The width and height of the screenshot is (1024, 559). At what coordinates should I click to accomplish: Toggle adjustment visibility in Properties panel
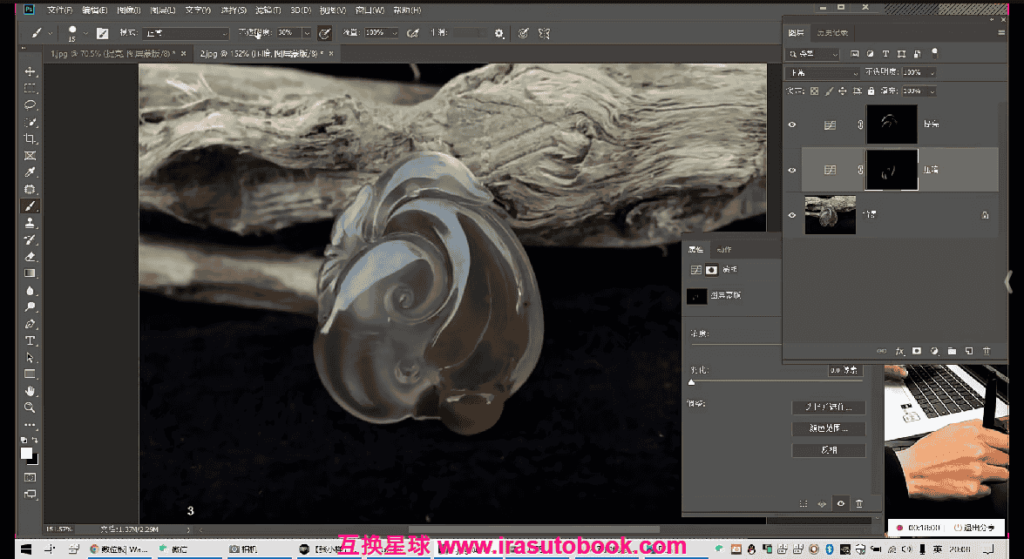(840, 503)
